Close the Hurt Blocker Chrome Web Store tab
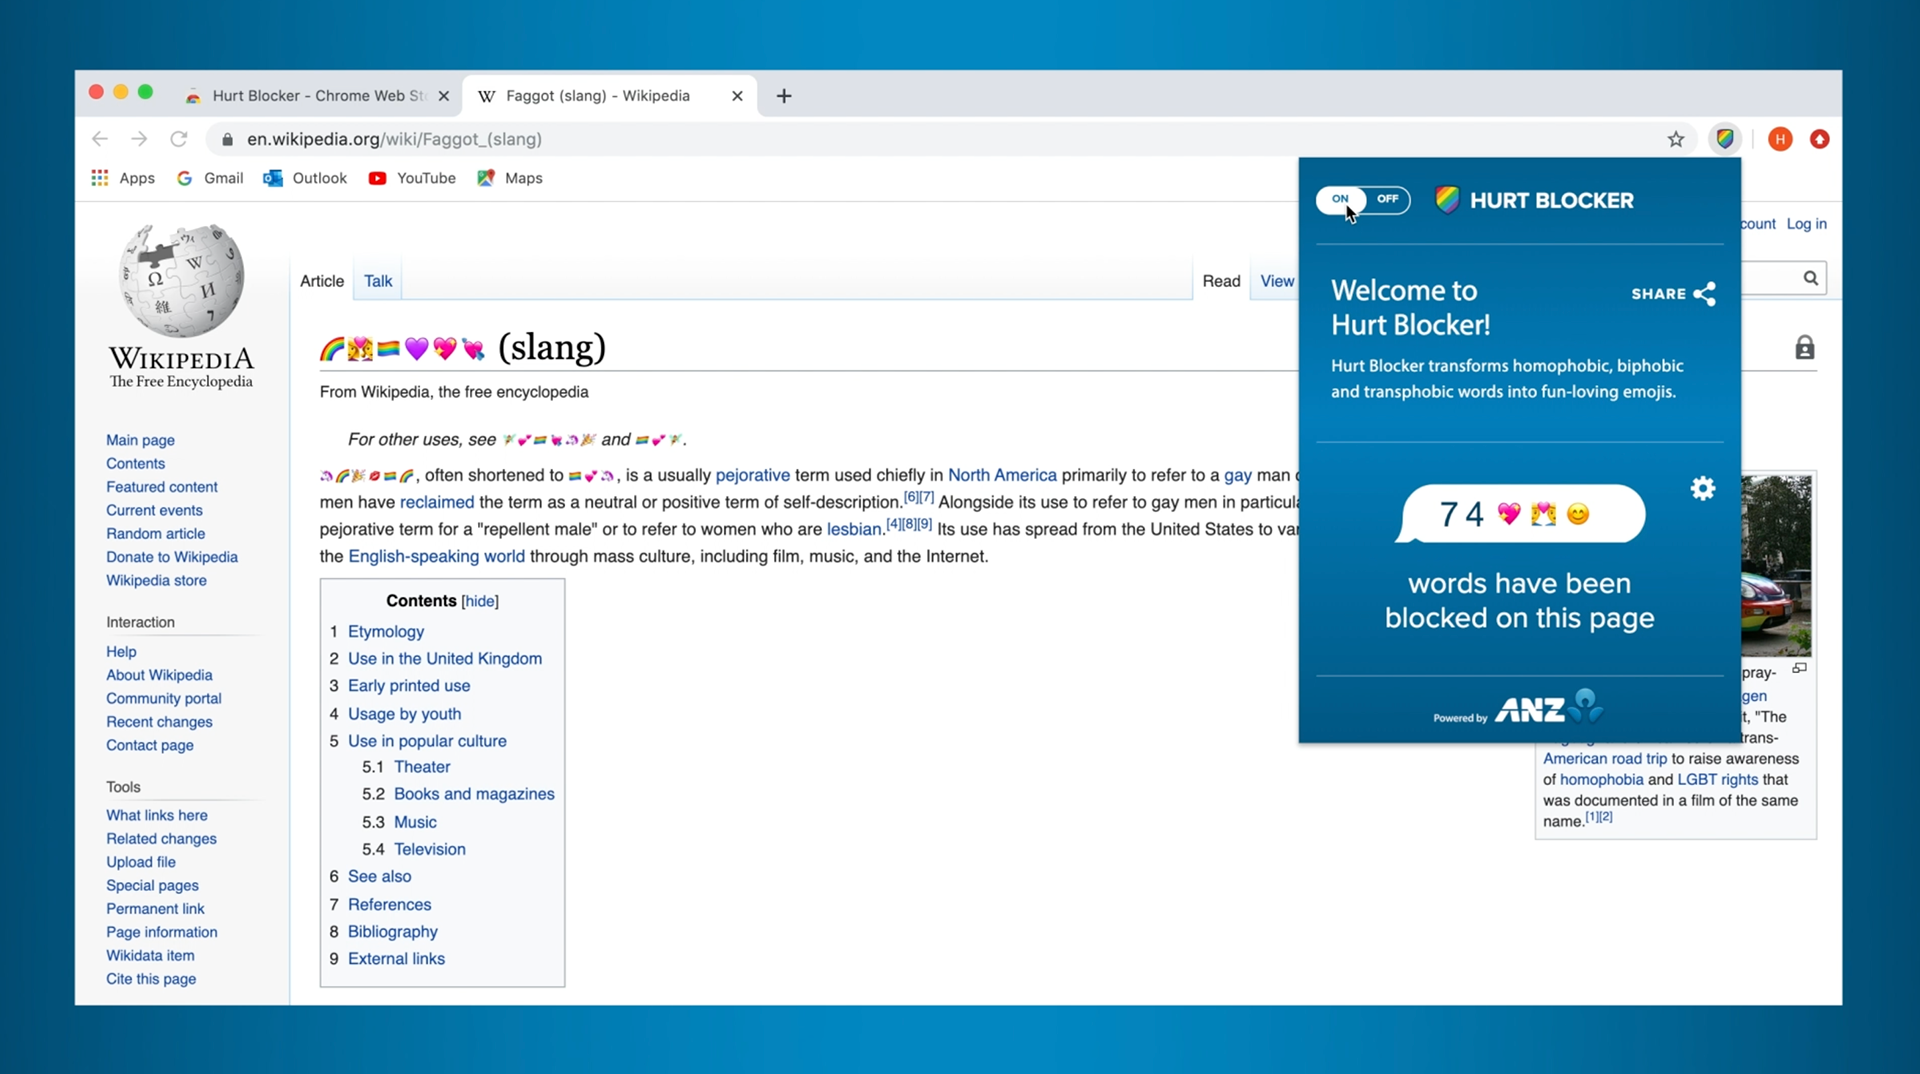Image resolution: width=1920 pixels, height=1074 pixels. [x=444, y=96]
